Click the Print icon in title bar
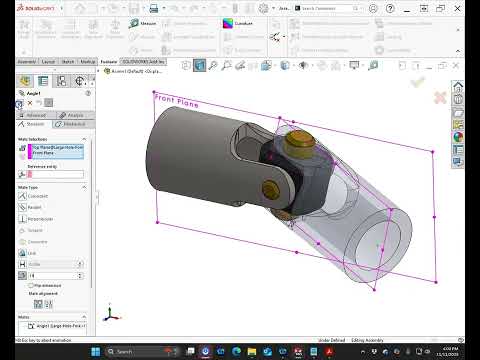This screenshot has width=480, height=360. click(x=153, y=8)
